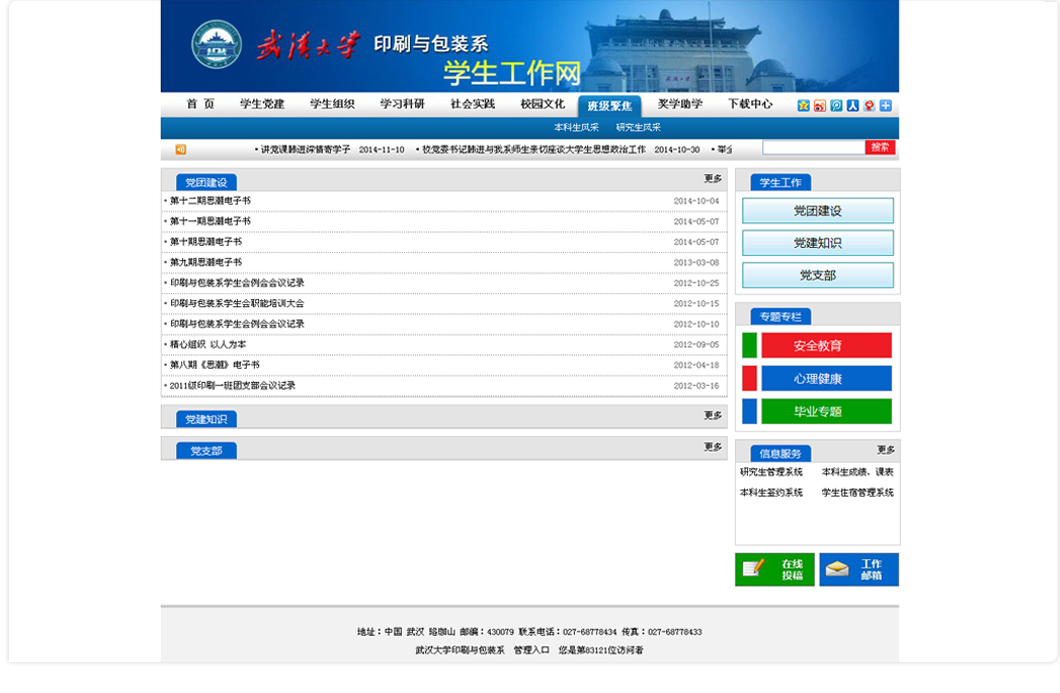Open 第十期思潮电子书 article
The image size is (1060, 693).
coord(206,241)
